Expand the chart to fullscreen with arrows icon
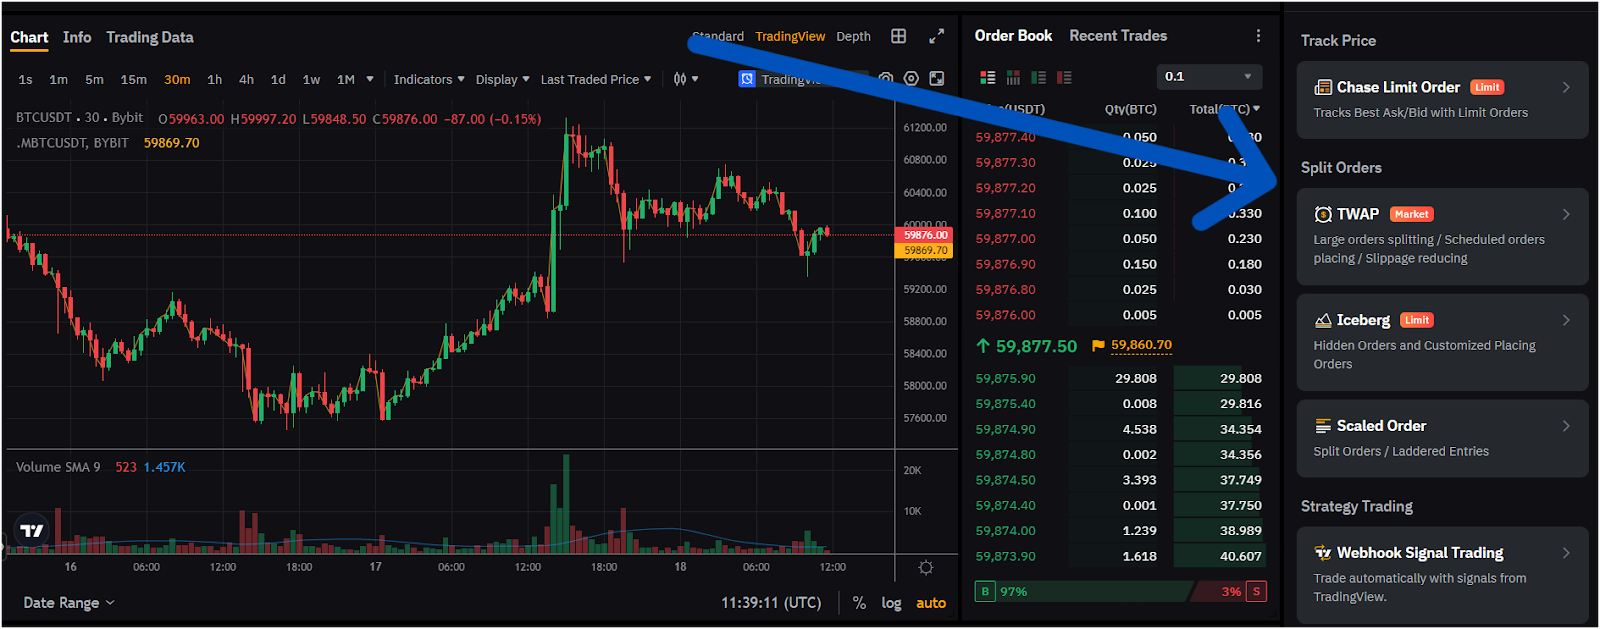Screen dimensions: 1600x629 [936, 36]
